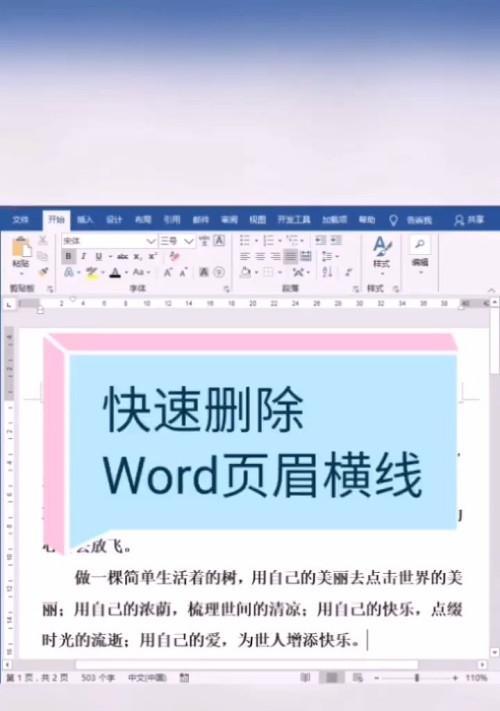Switch to the 视图 (View) ribbon tab
Viewport: 500px width, 711px height.
[x=257, y=220]
